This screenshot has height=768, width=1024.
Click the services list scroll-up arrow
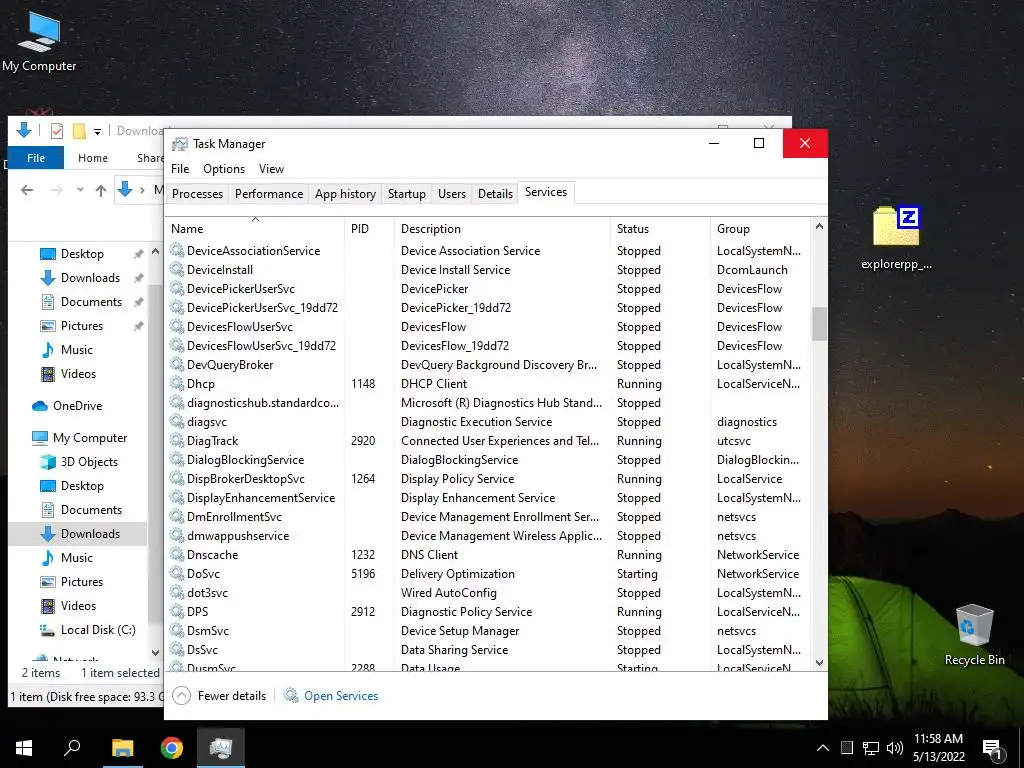pyautogui.click(x=819, y=227)
